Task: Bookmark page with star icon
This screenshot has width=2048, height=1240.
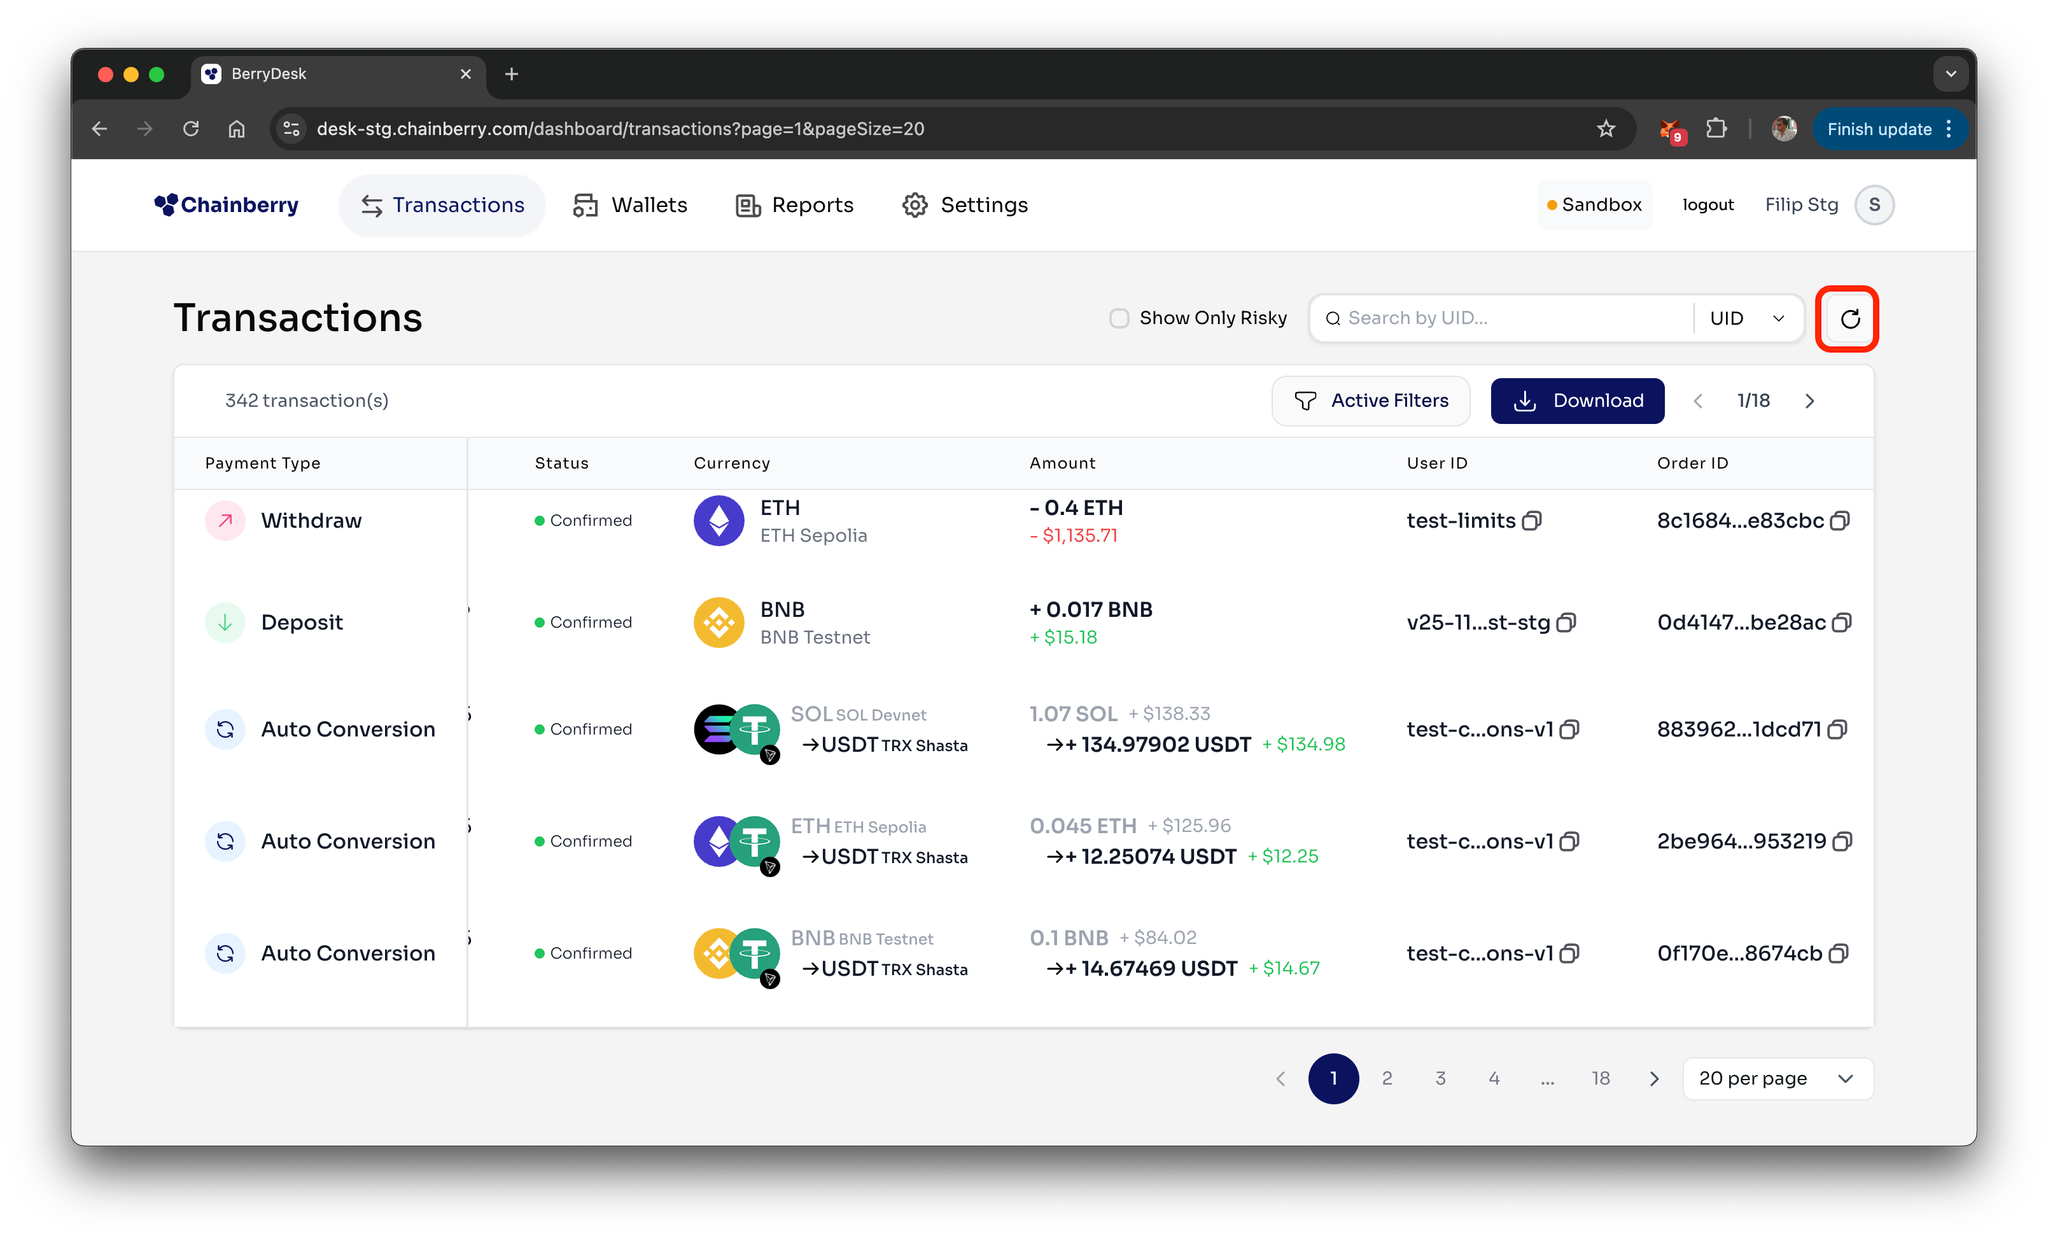Action: pyautogui.click(x=1606, y=129)
